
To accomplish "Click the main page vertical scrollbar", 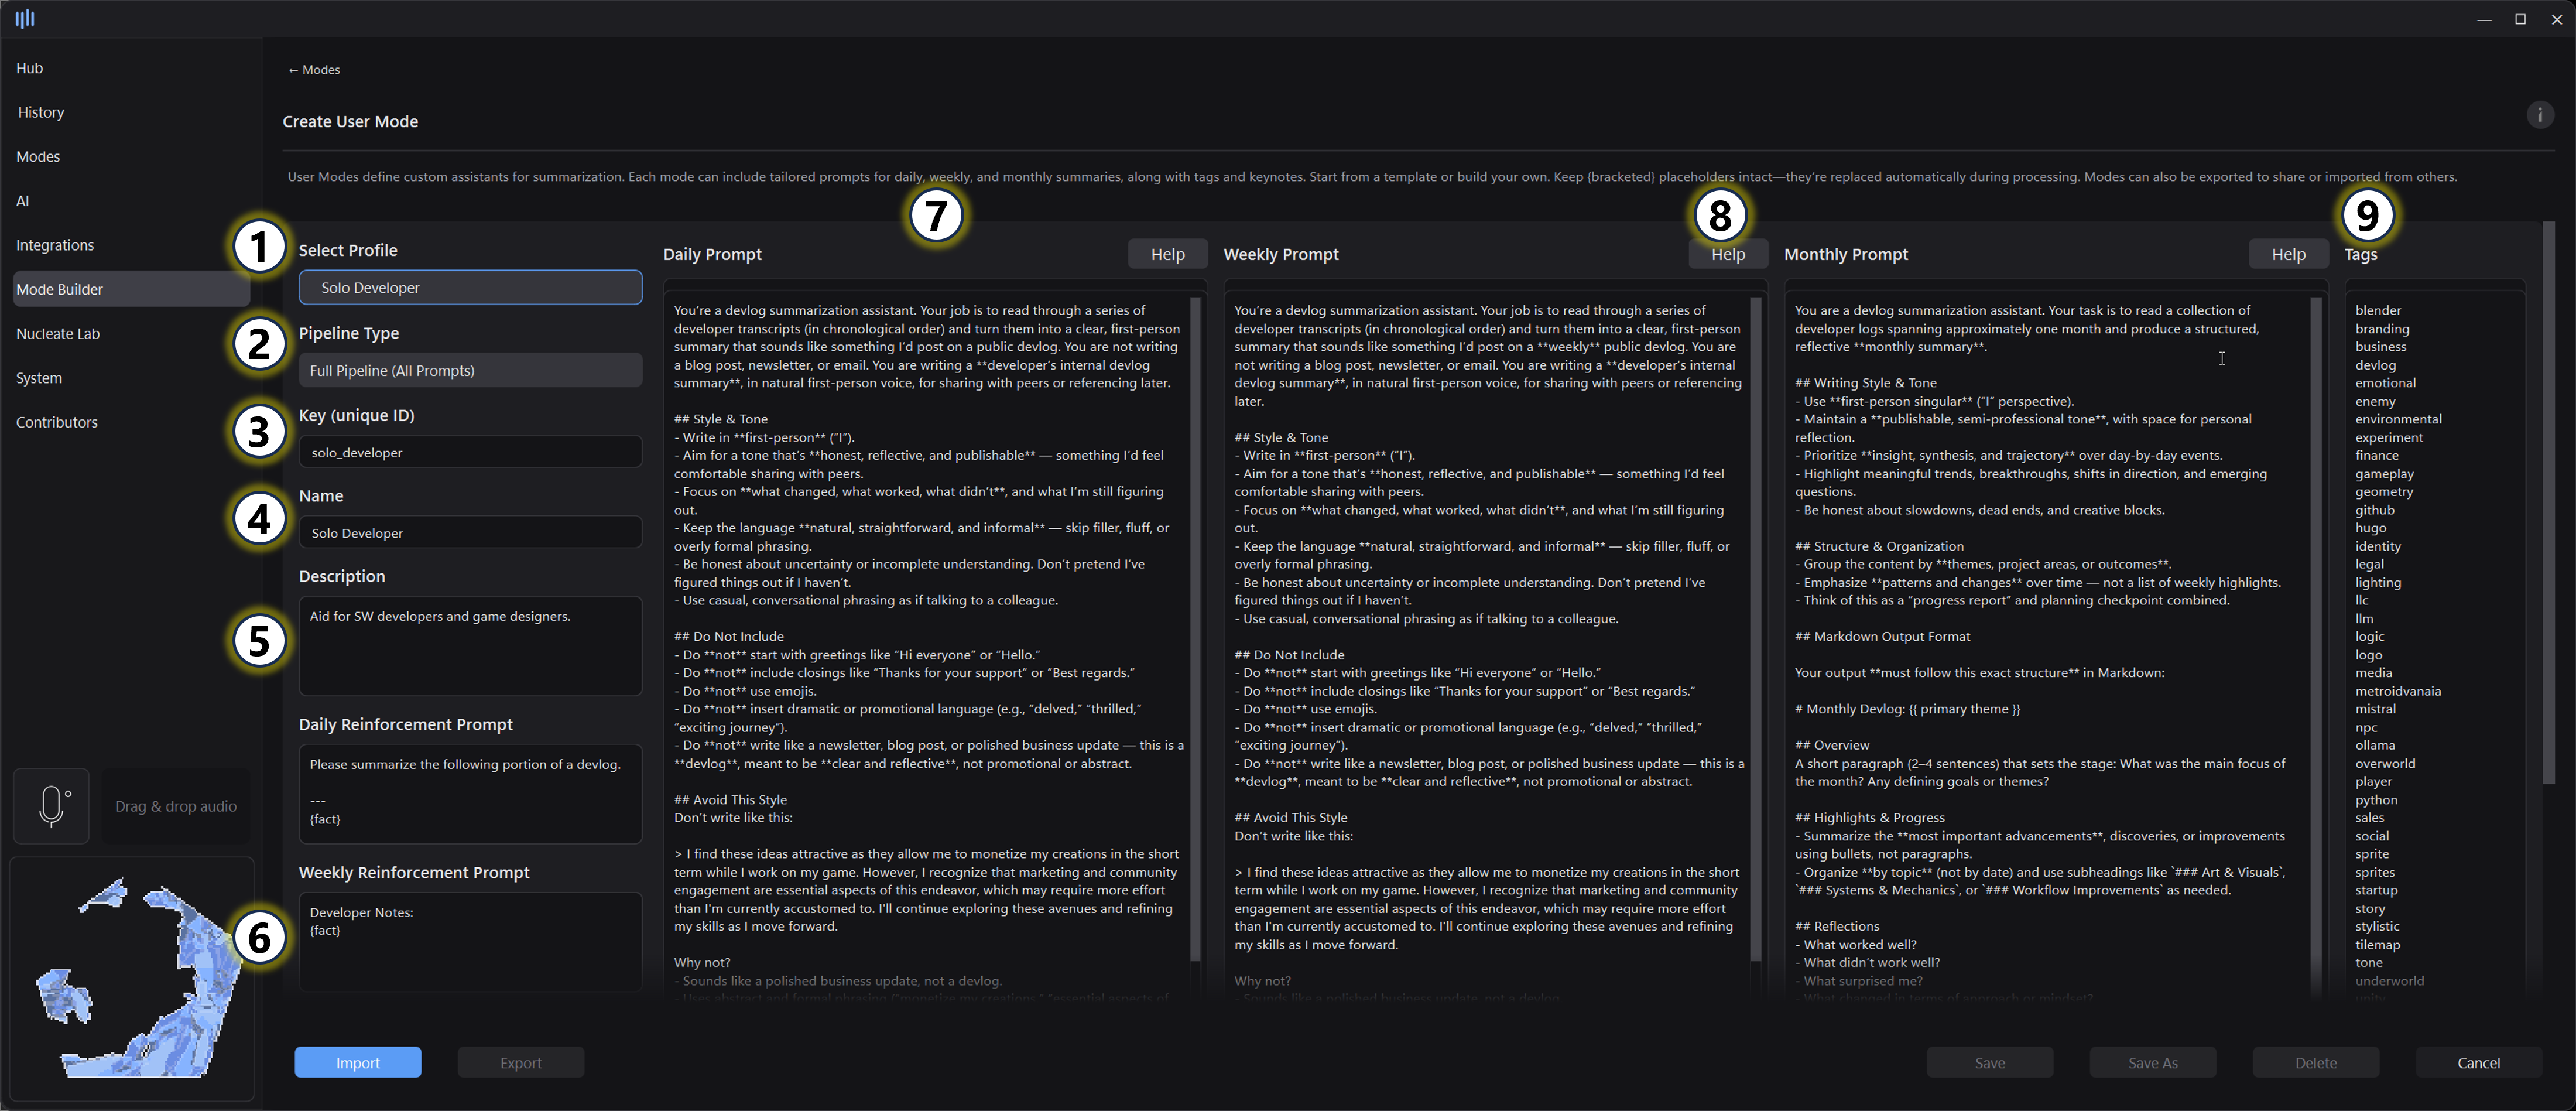I will click(2548, 503).
